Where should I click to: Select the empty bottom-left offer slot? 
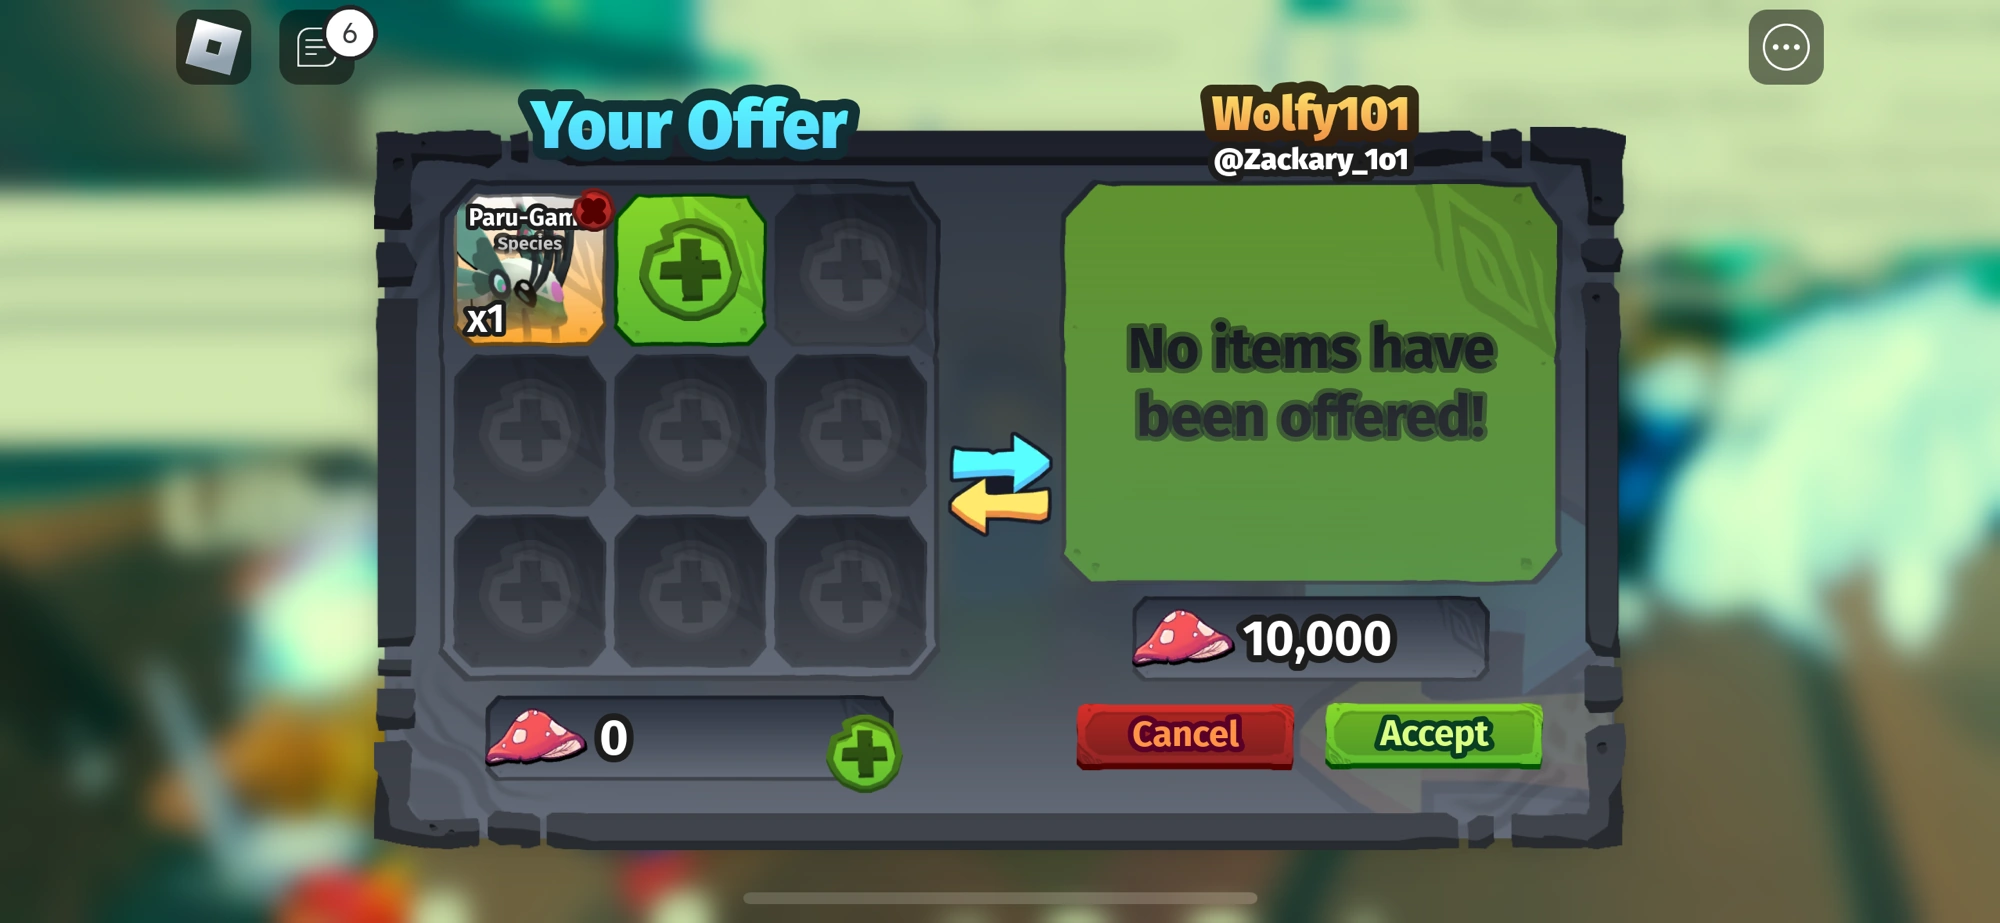point(530,591)
